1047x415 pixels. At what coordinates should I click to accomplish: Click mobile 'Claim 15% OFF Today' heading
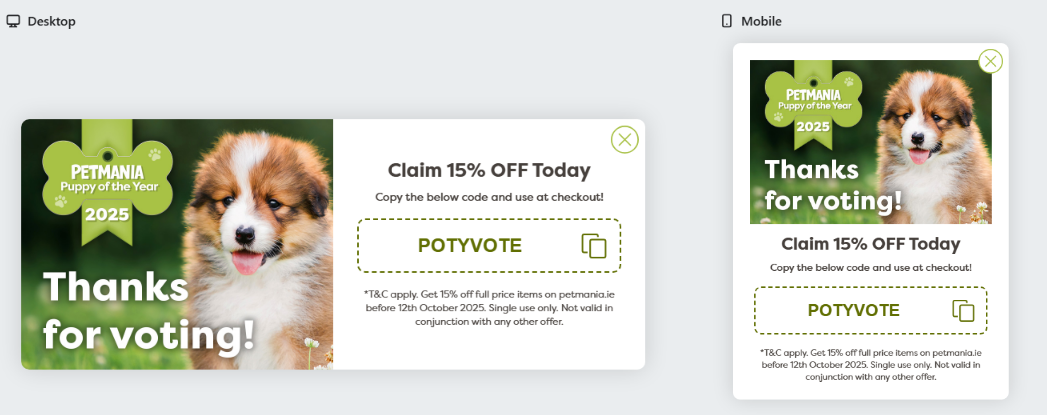coord(871,244)
